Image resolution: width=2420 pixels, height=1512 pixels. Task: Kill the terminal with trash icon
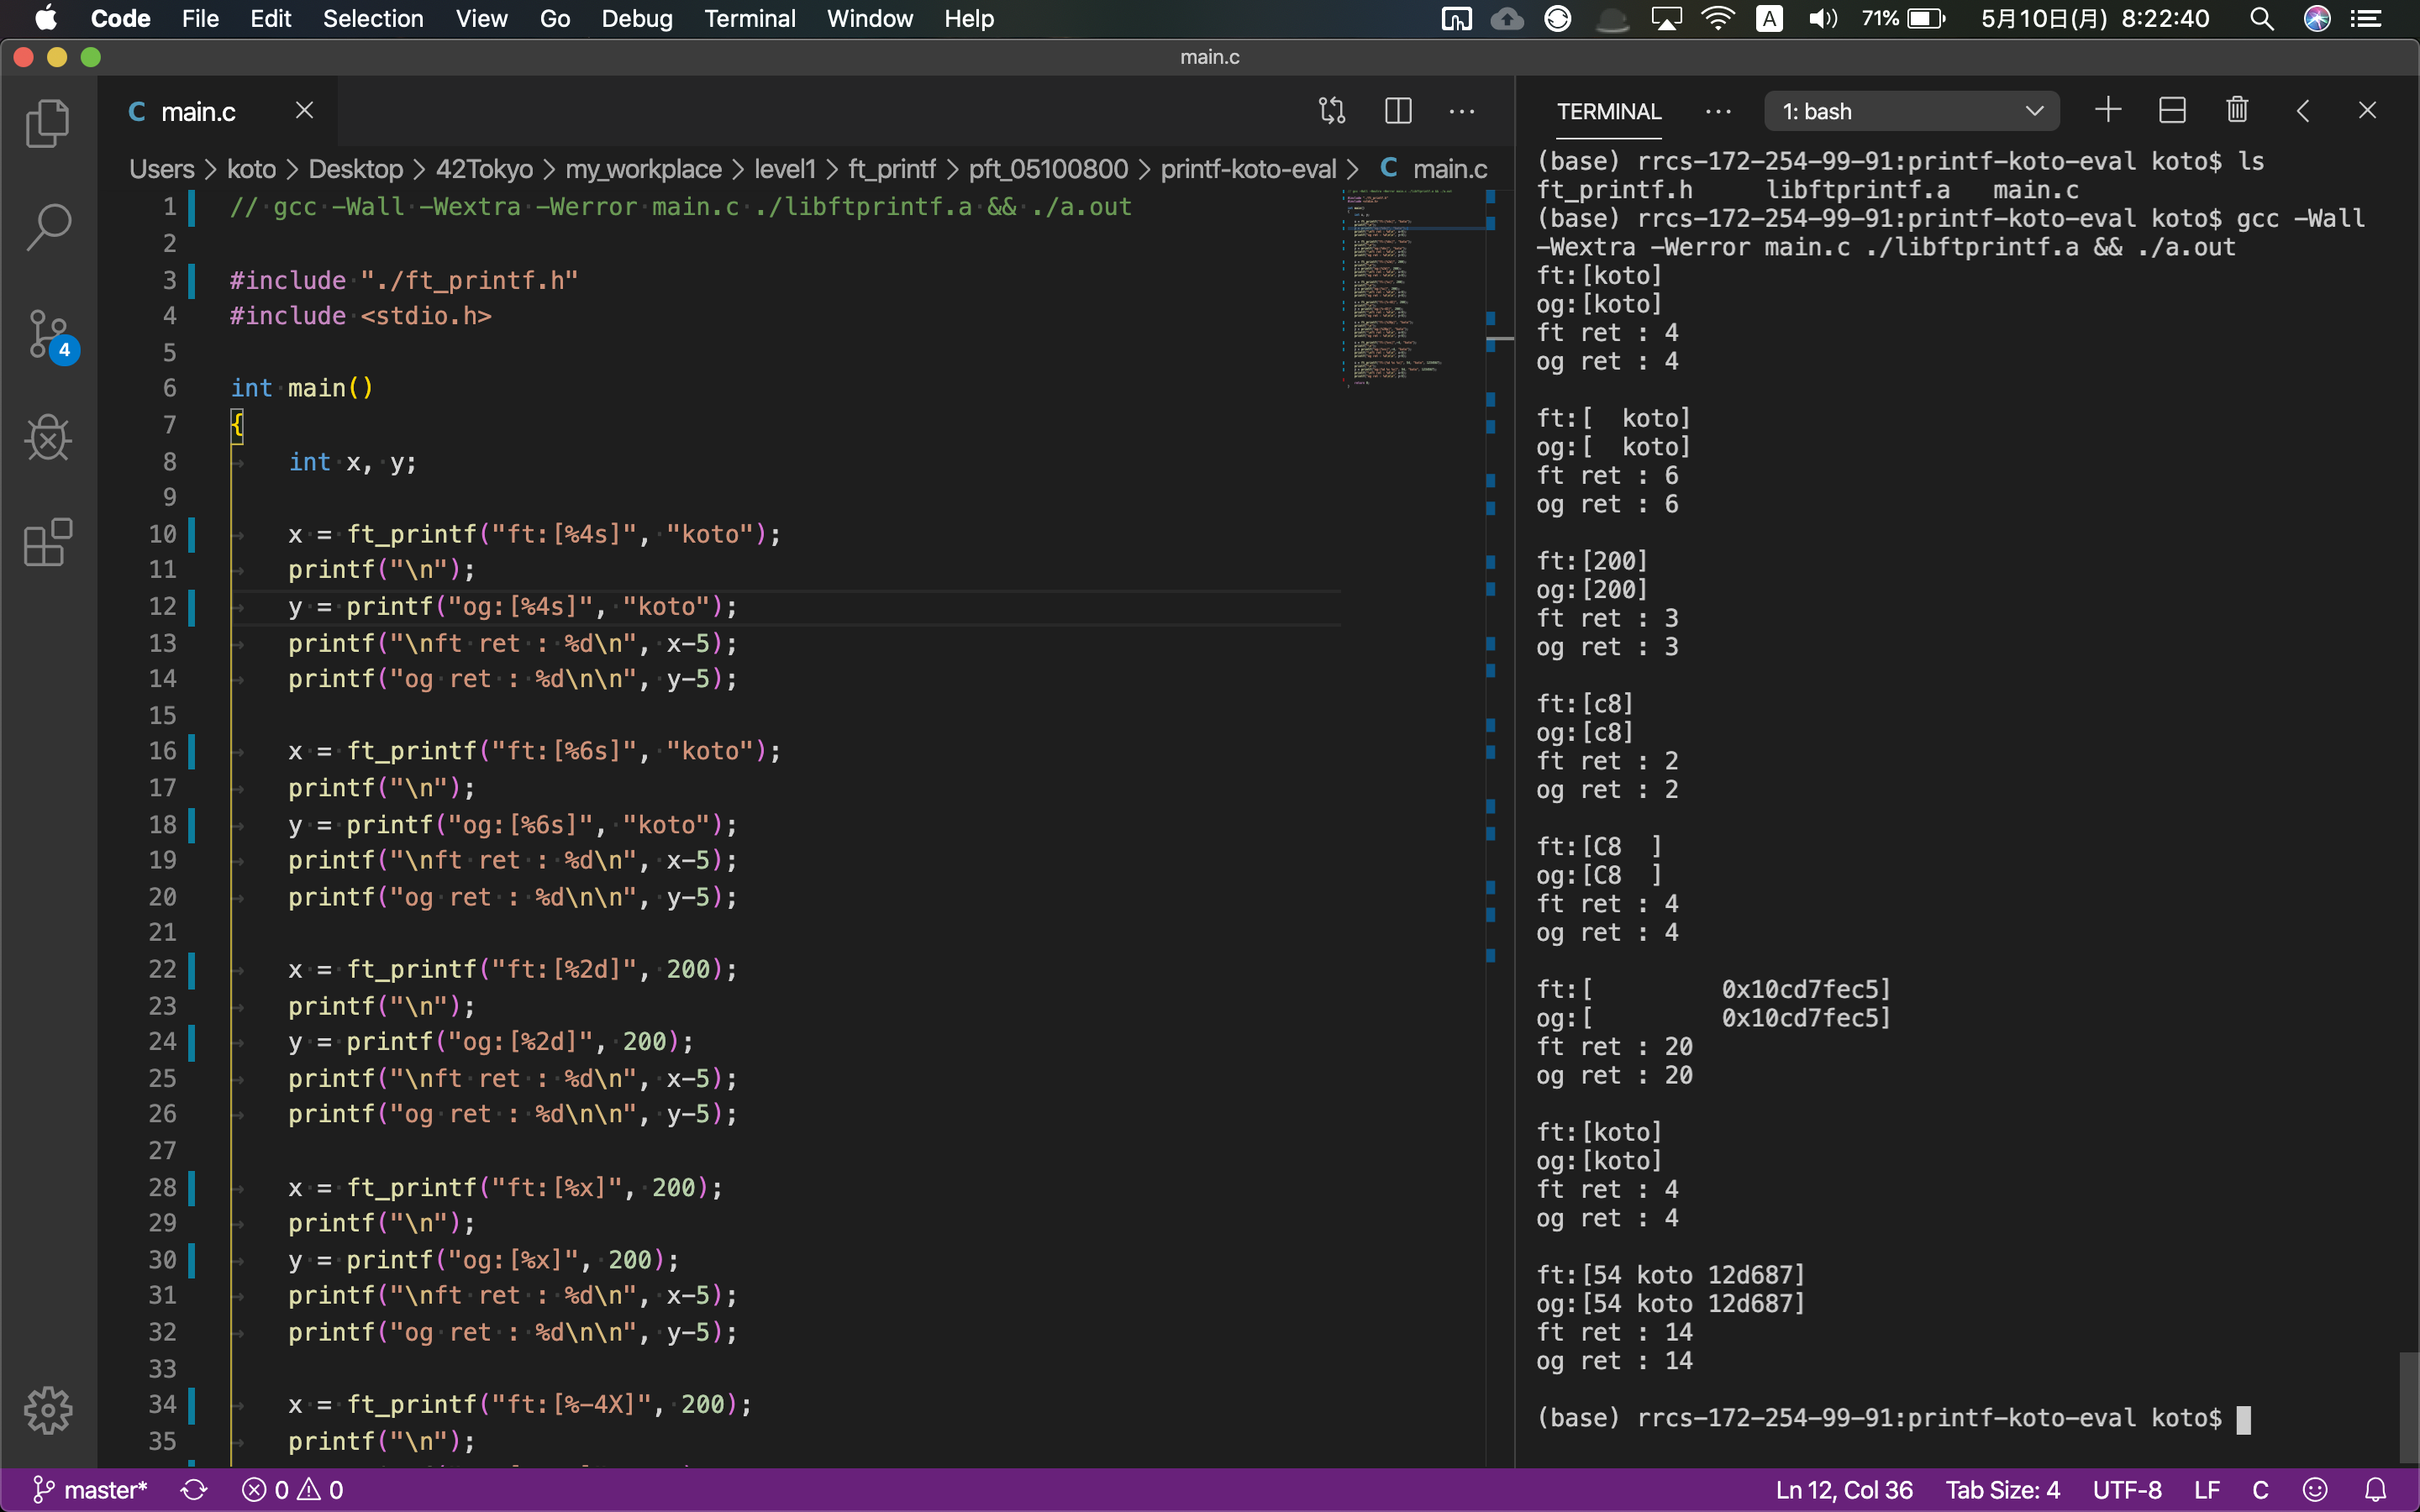point(2238,110)
